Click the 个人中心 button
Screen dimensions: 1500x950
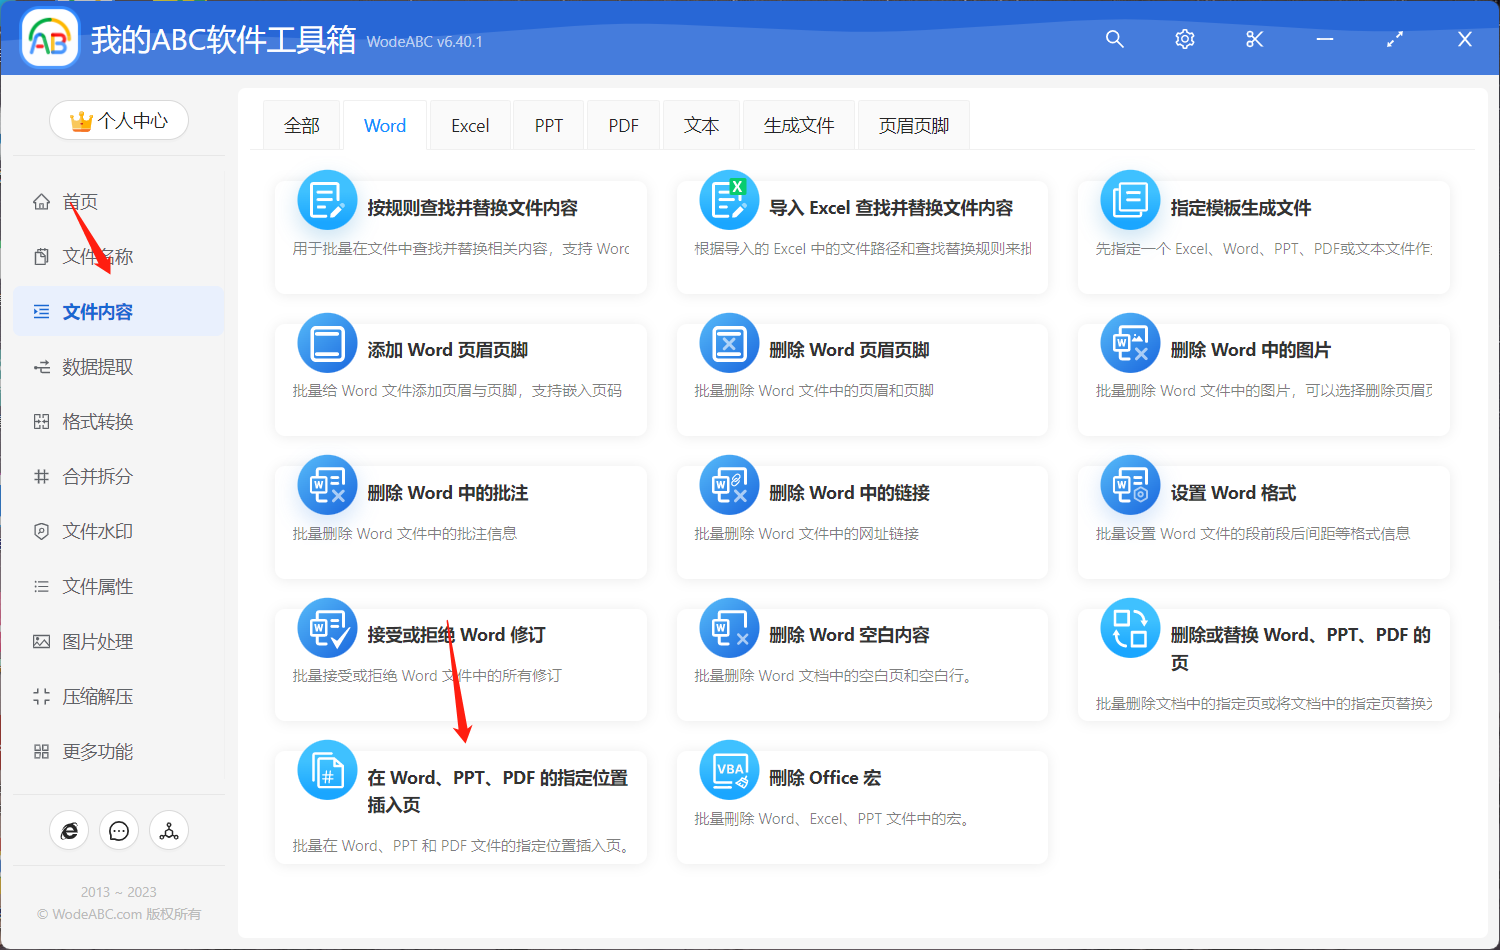(119, 119)
